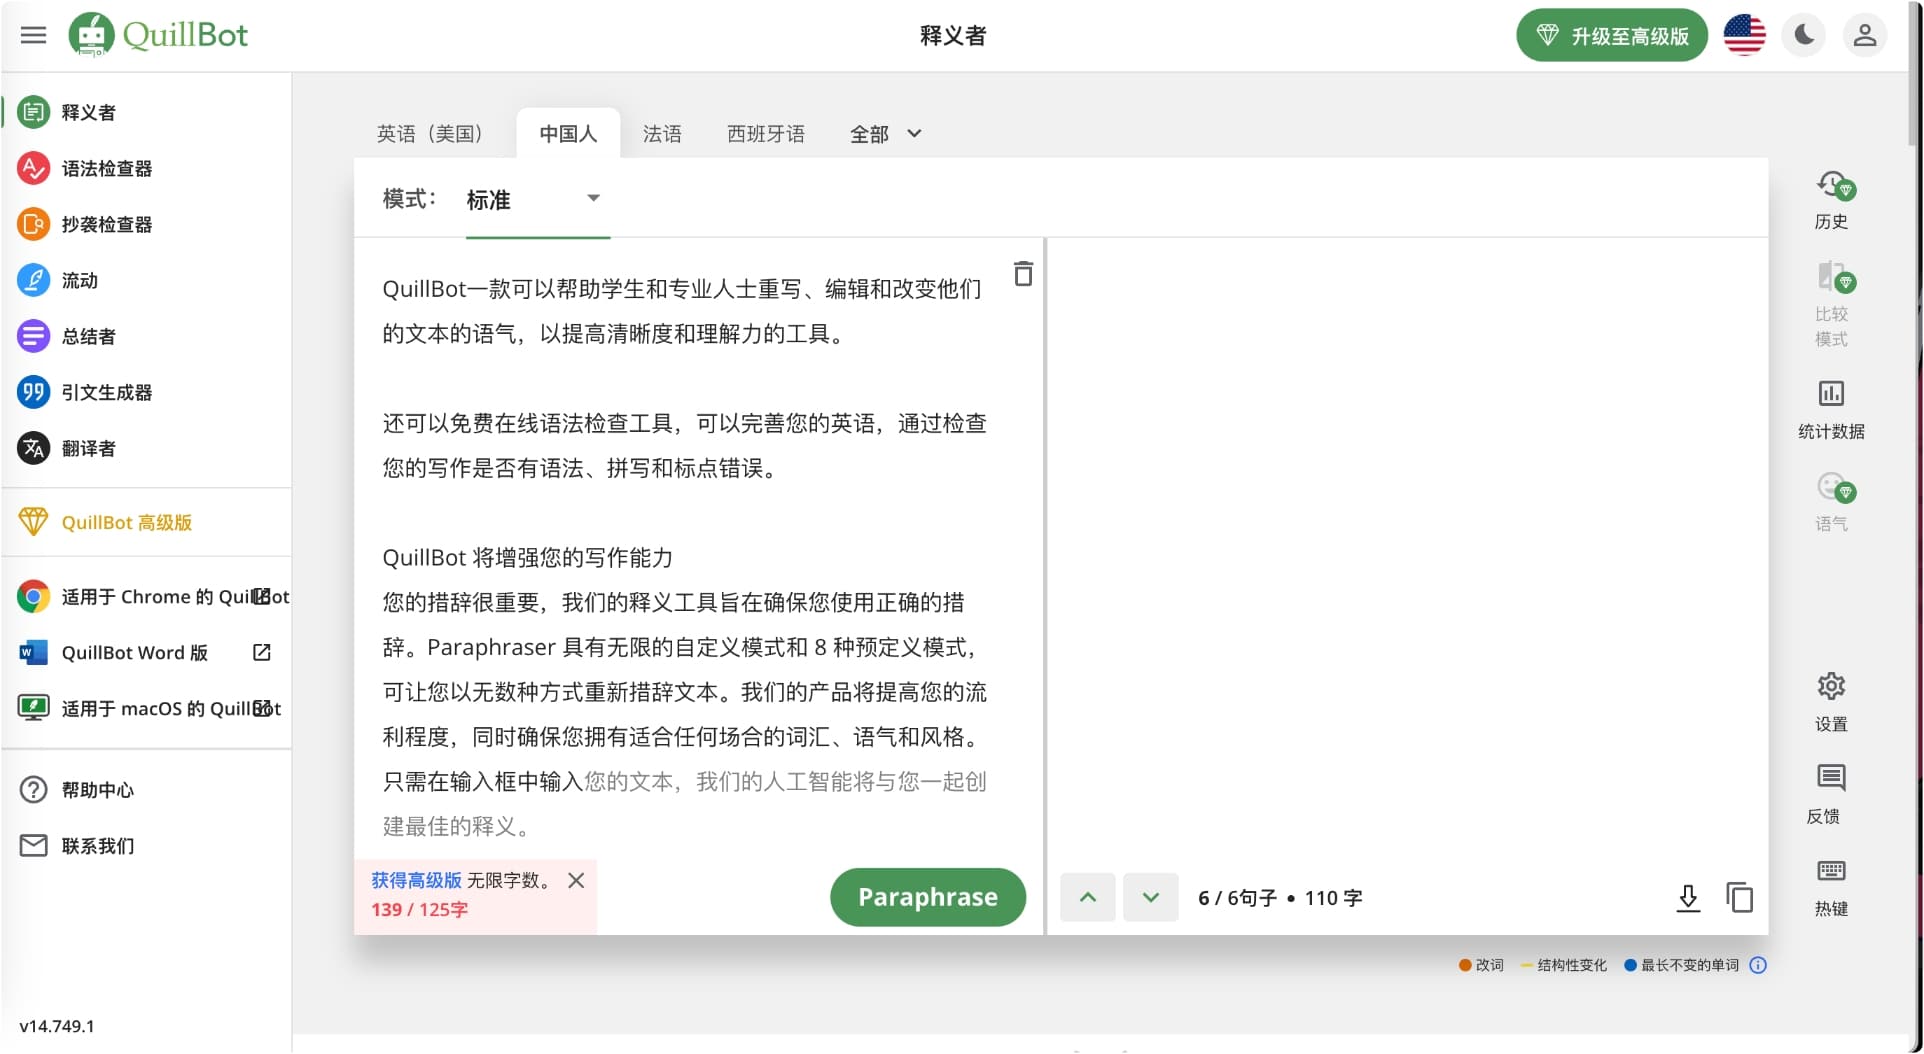Open the 历史 history panel
The image size is (1924, 1054).
point(1830,200)
